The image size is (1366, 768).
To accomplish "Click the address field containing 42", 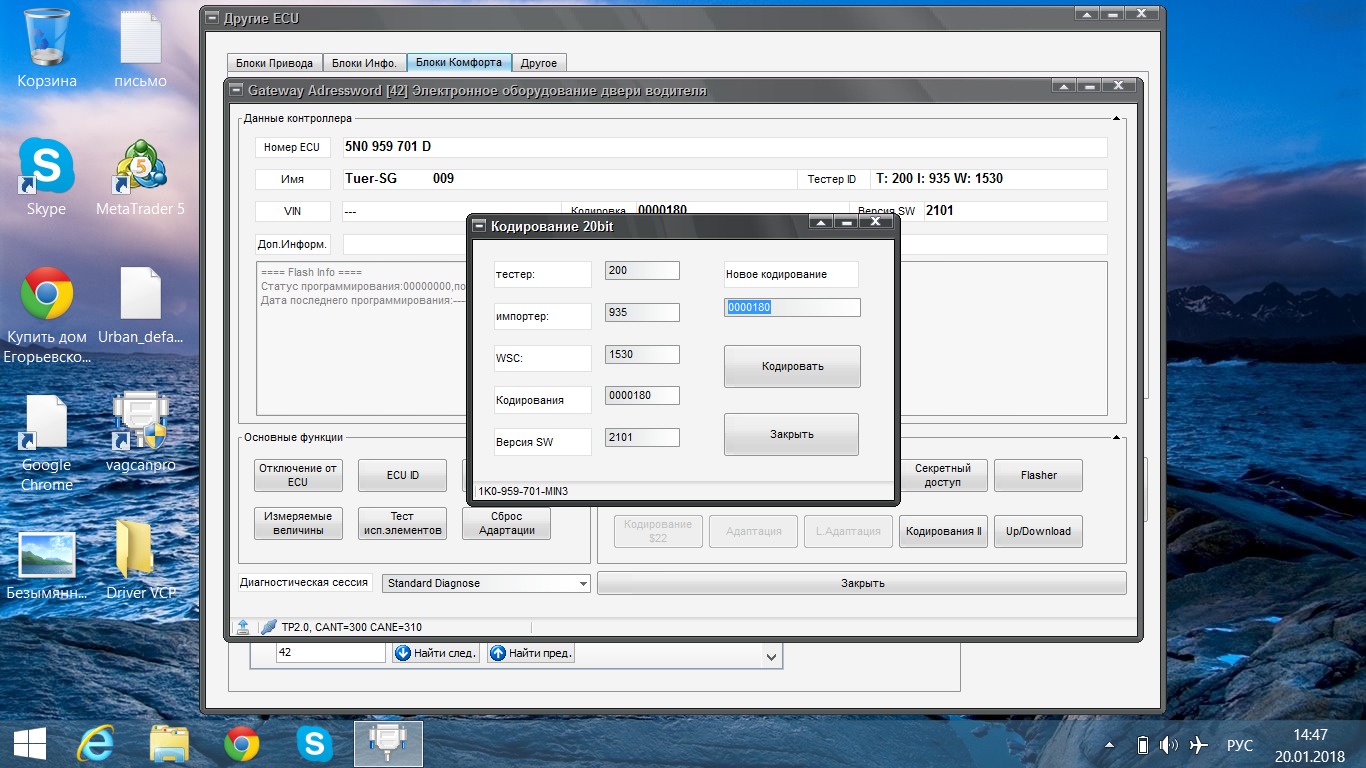I will click(x=330, y=652).
